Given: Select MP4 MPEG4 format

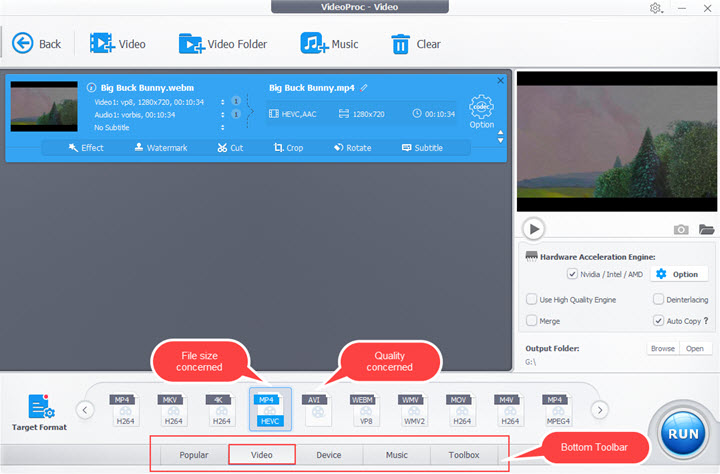Looking at the screenshot, I should tap(558, 409).
